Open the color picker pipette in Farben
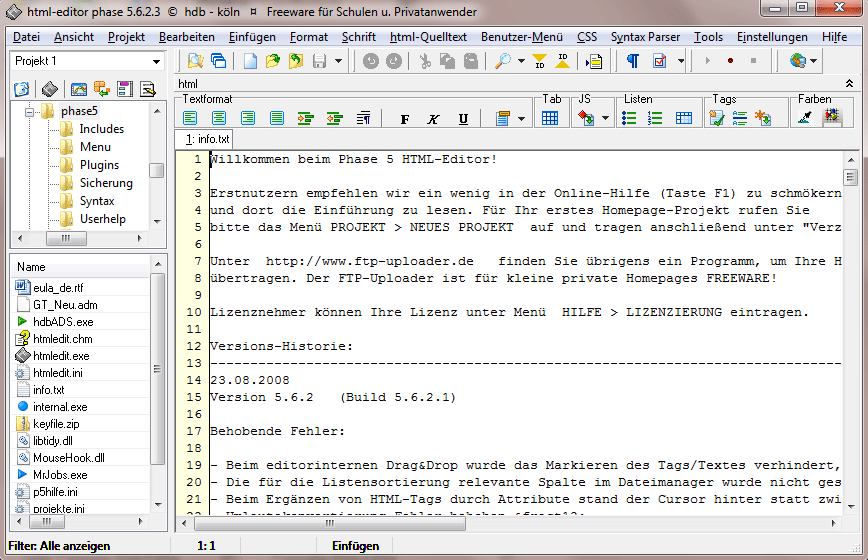 [x=805, y=117]
